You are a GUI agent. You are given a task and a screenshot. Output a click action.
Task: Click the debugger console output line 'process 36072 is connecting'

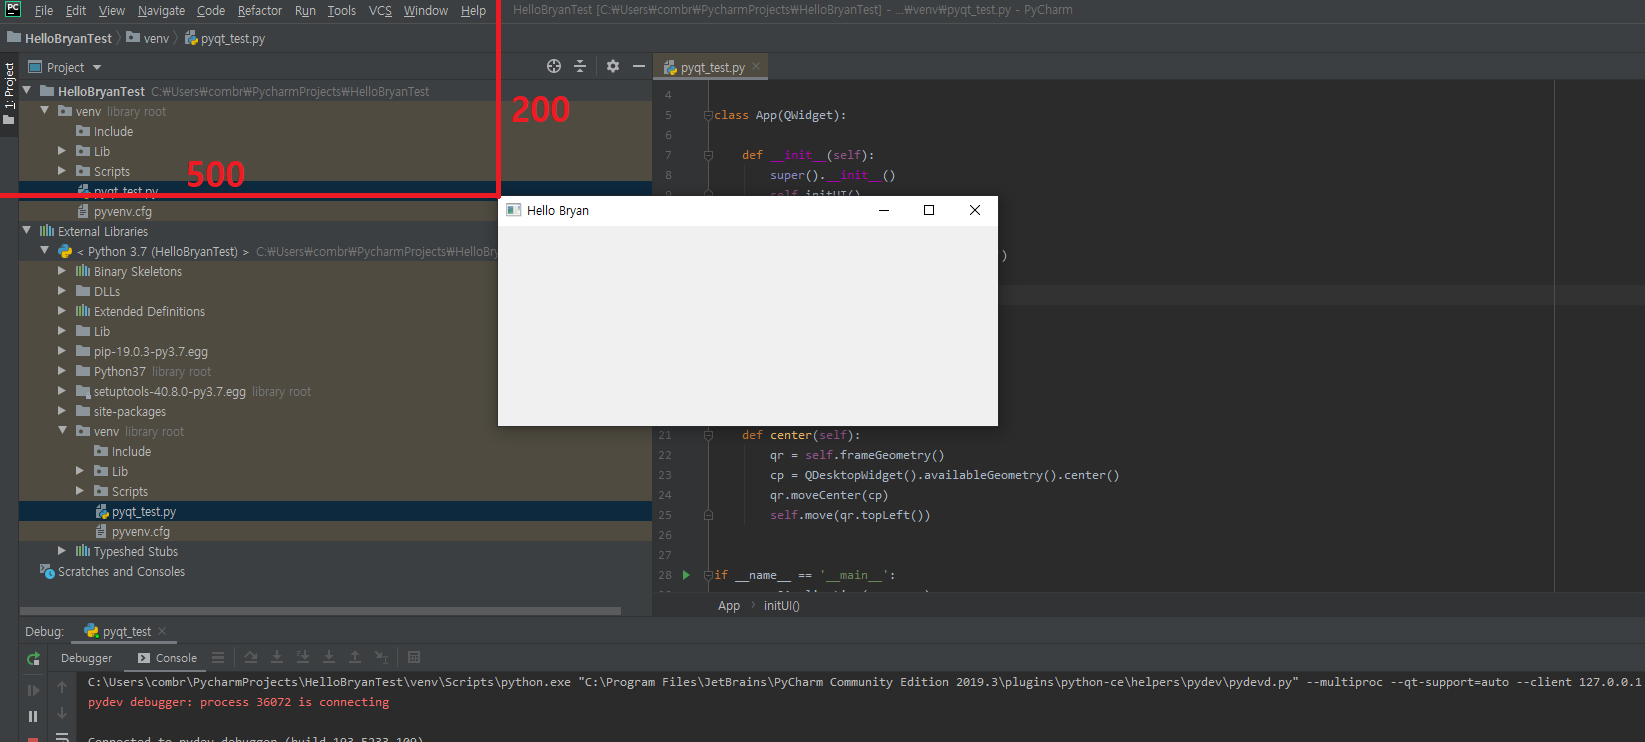(x=238, y=702)
